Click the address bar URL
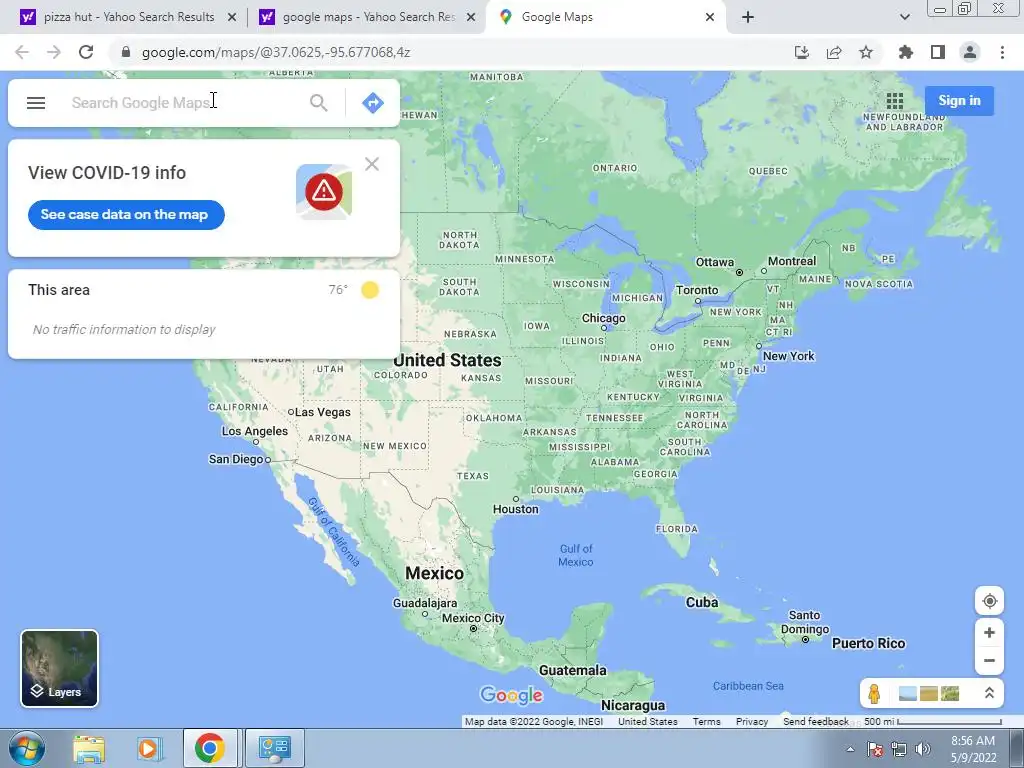The width and height of the screenshot is (1024, 768). (276, 52)
